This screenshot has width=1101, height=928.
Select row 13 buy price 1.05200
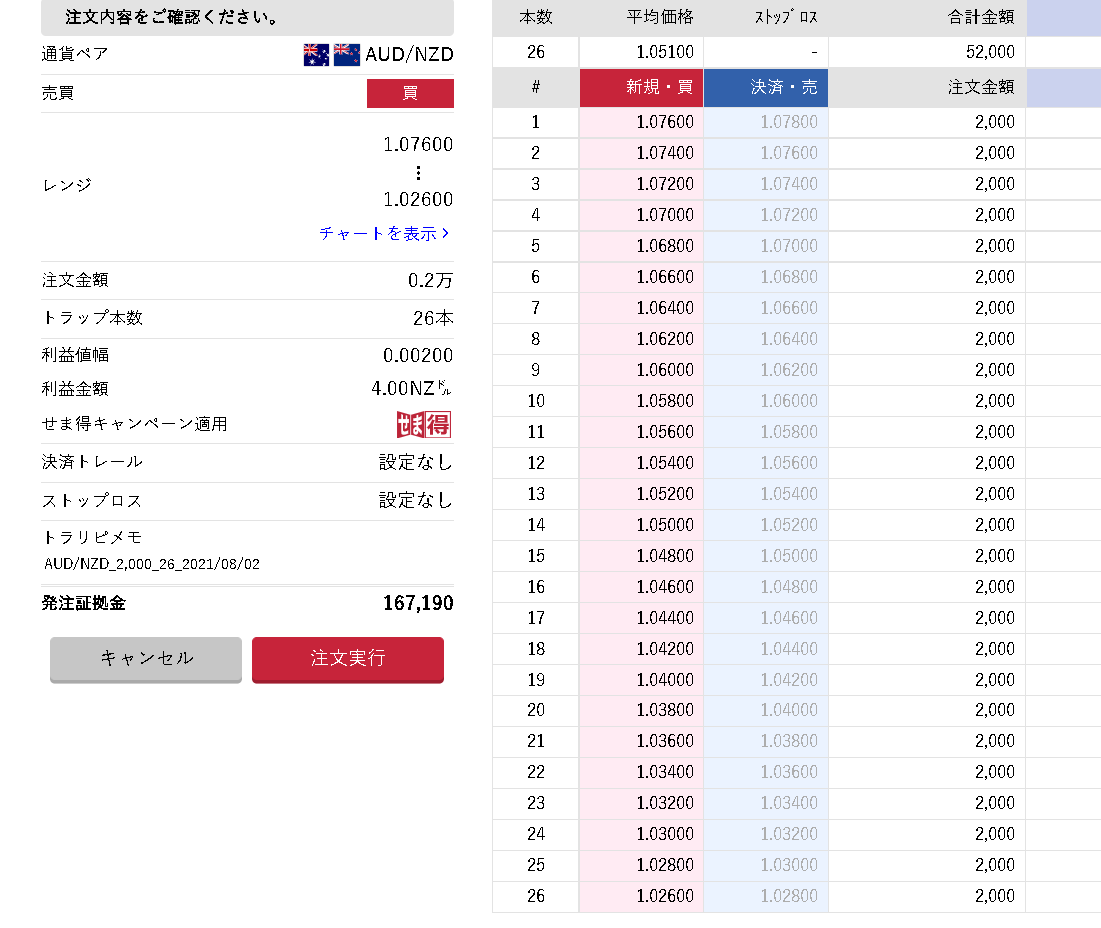(x=664, y=494)
